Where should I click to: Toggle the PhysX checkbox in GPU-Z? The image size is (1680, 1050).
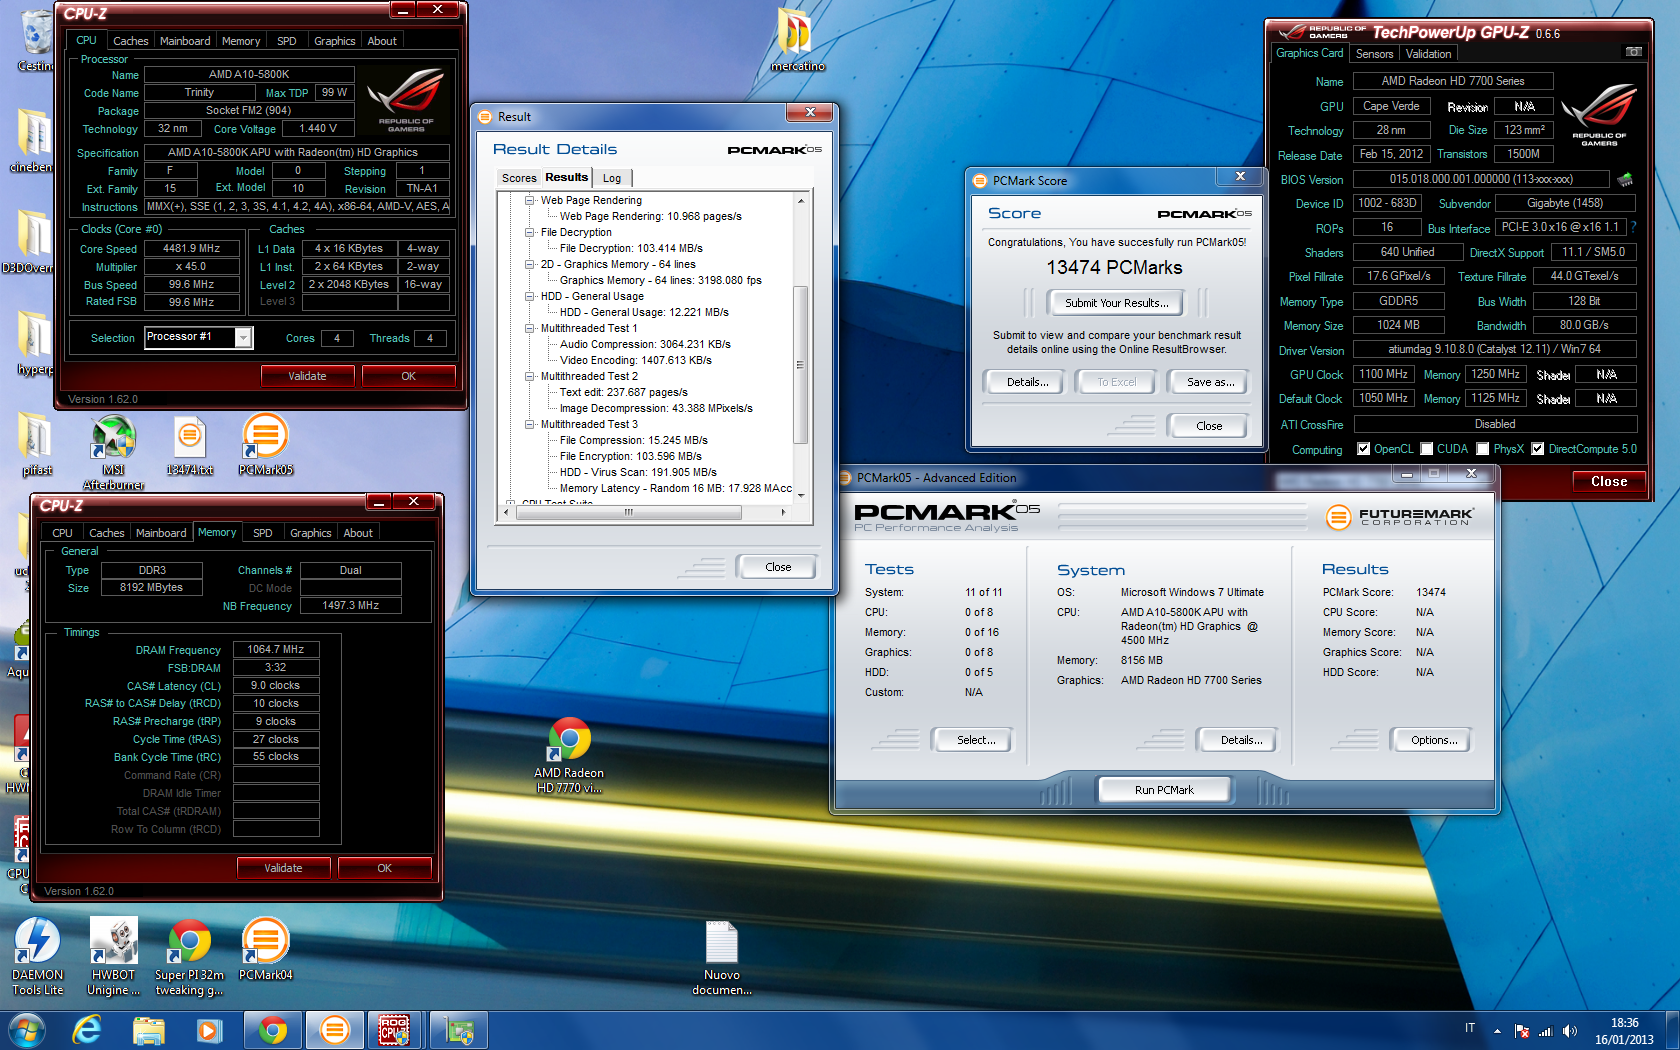pos(1483,449)
